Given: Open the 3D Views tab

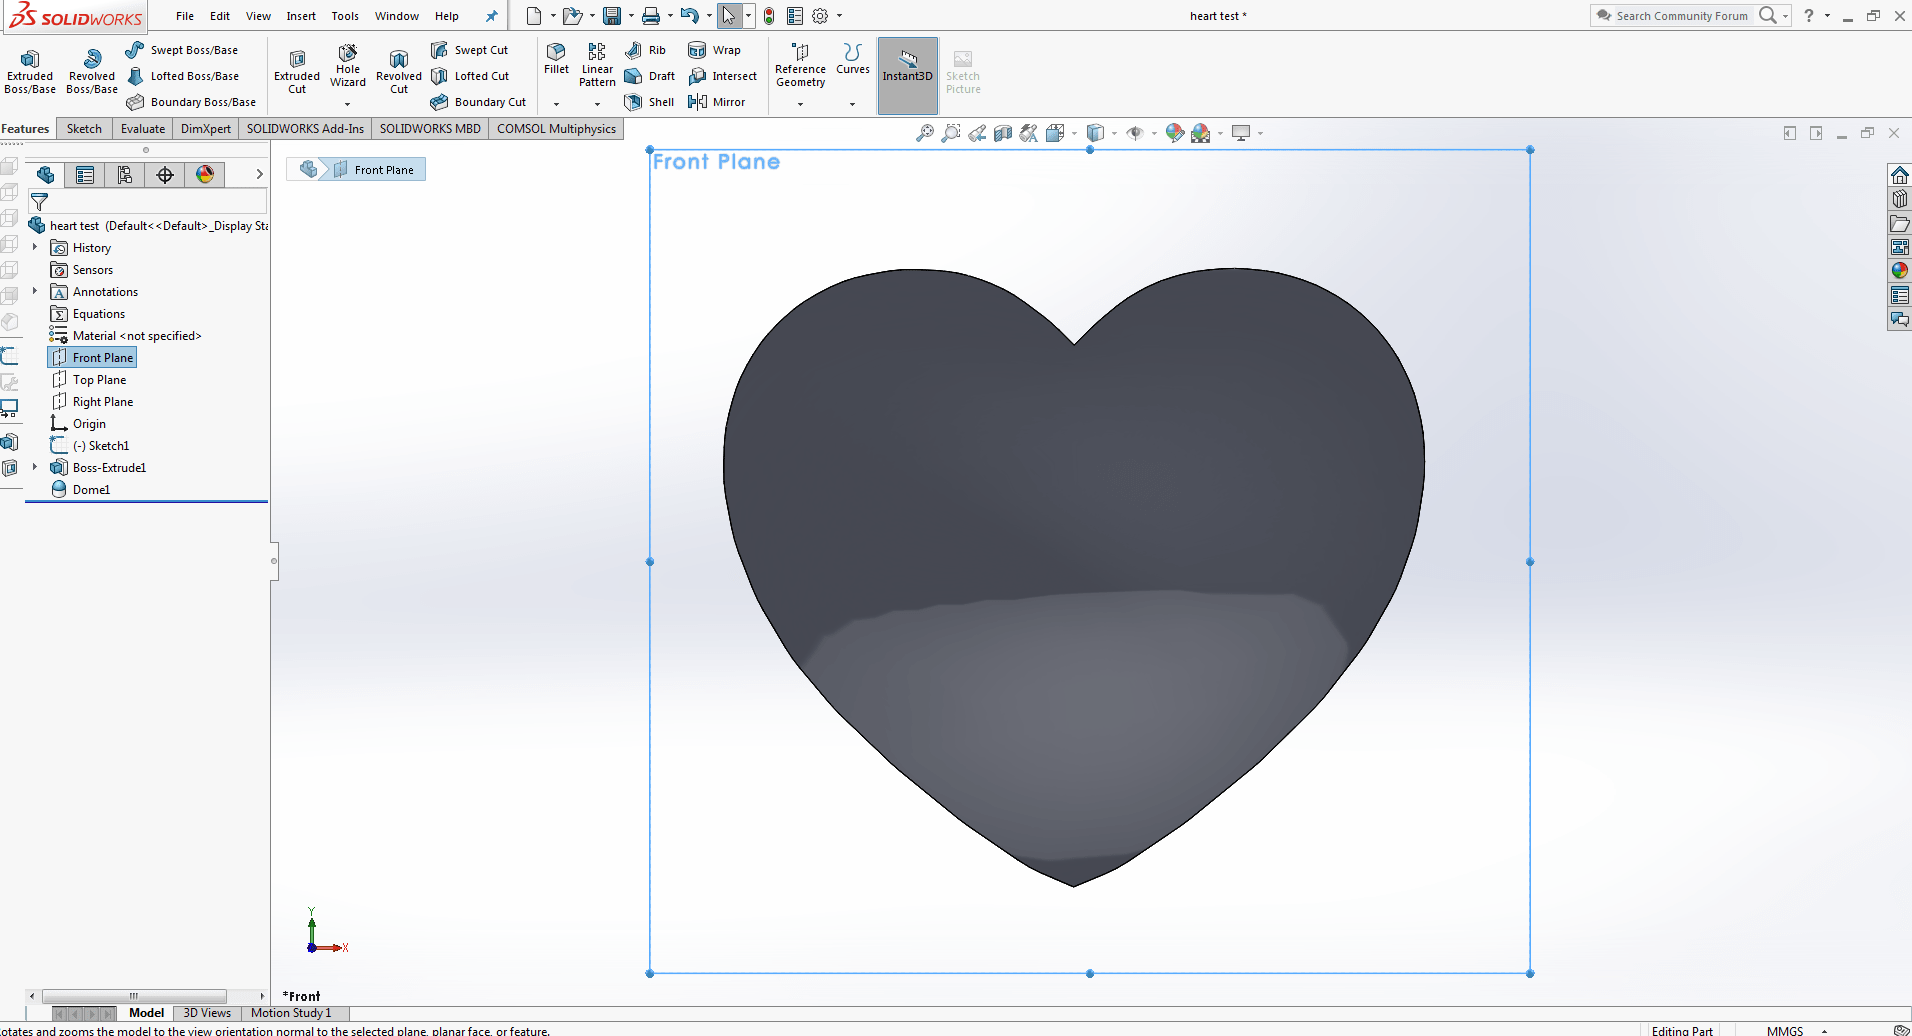Looking at the screenshot, I should point(207,1013).
